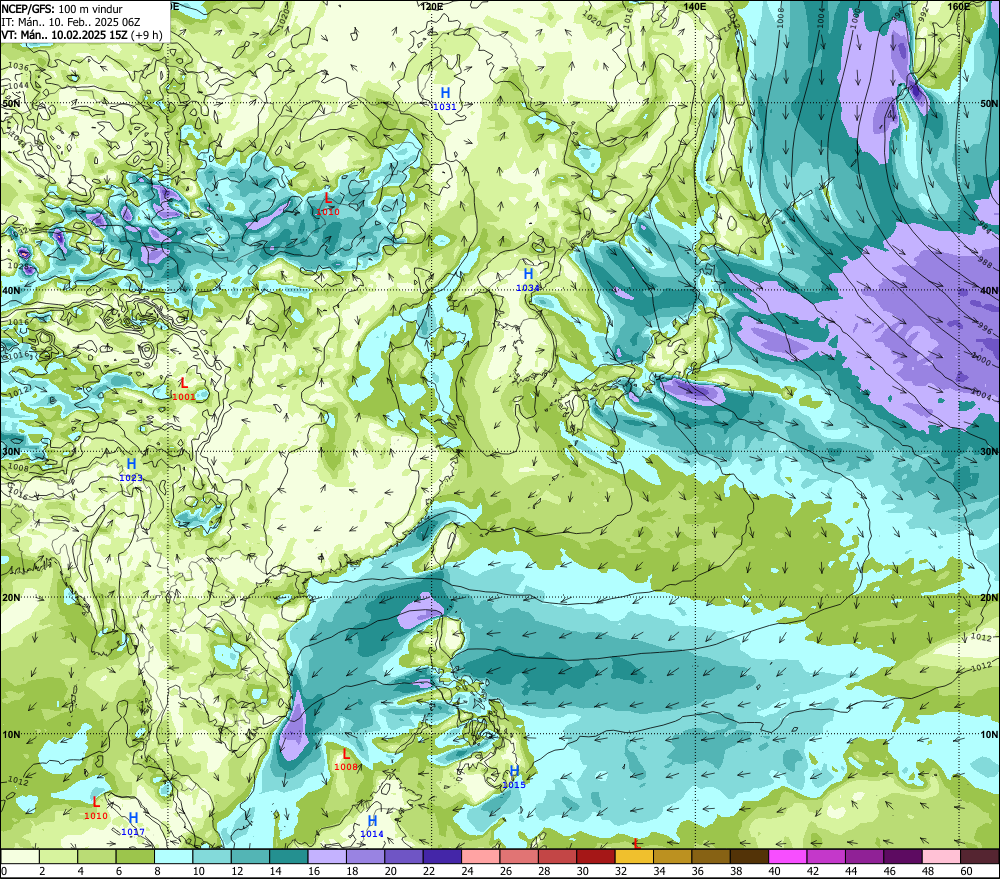Click the pressure value 1014
Viewport: 1000px width, 879px height.
tap(372, 834)
